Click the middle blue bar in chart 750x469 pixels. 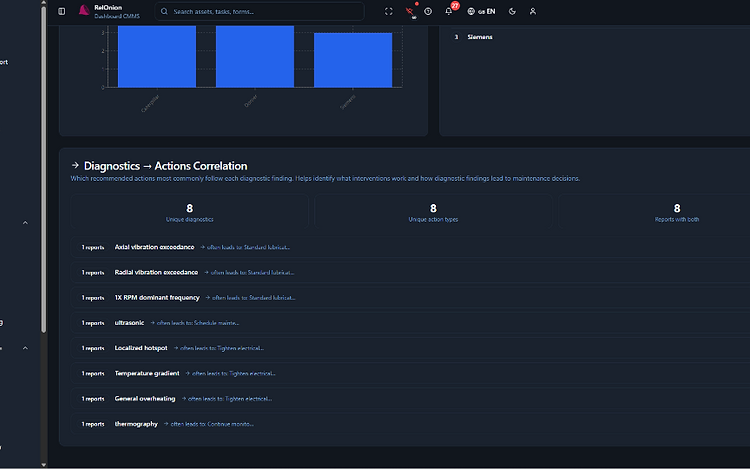[255, 56]
